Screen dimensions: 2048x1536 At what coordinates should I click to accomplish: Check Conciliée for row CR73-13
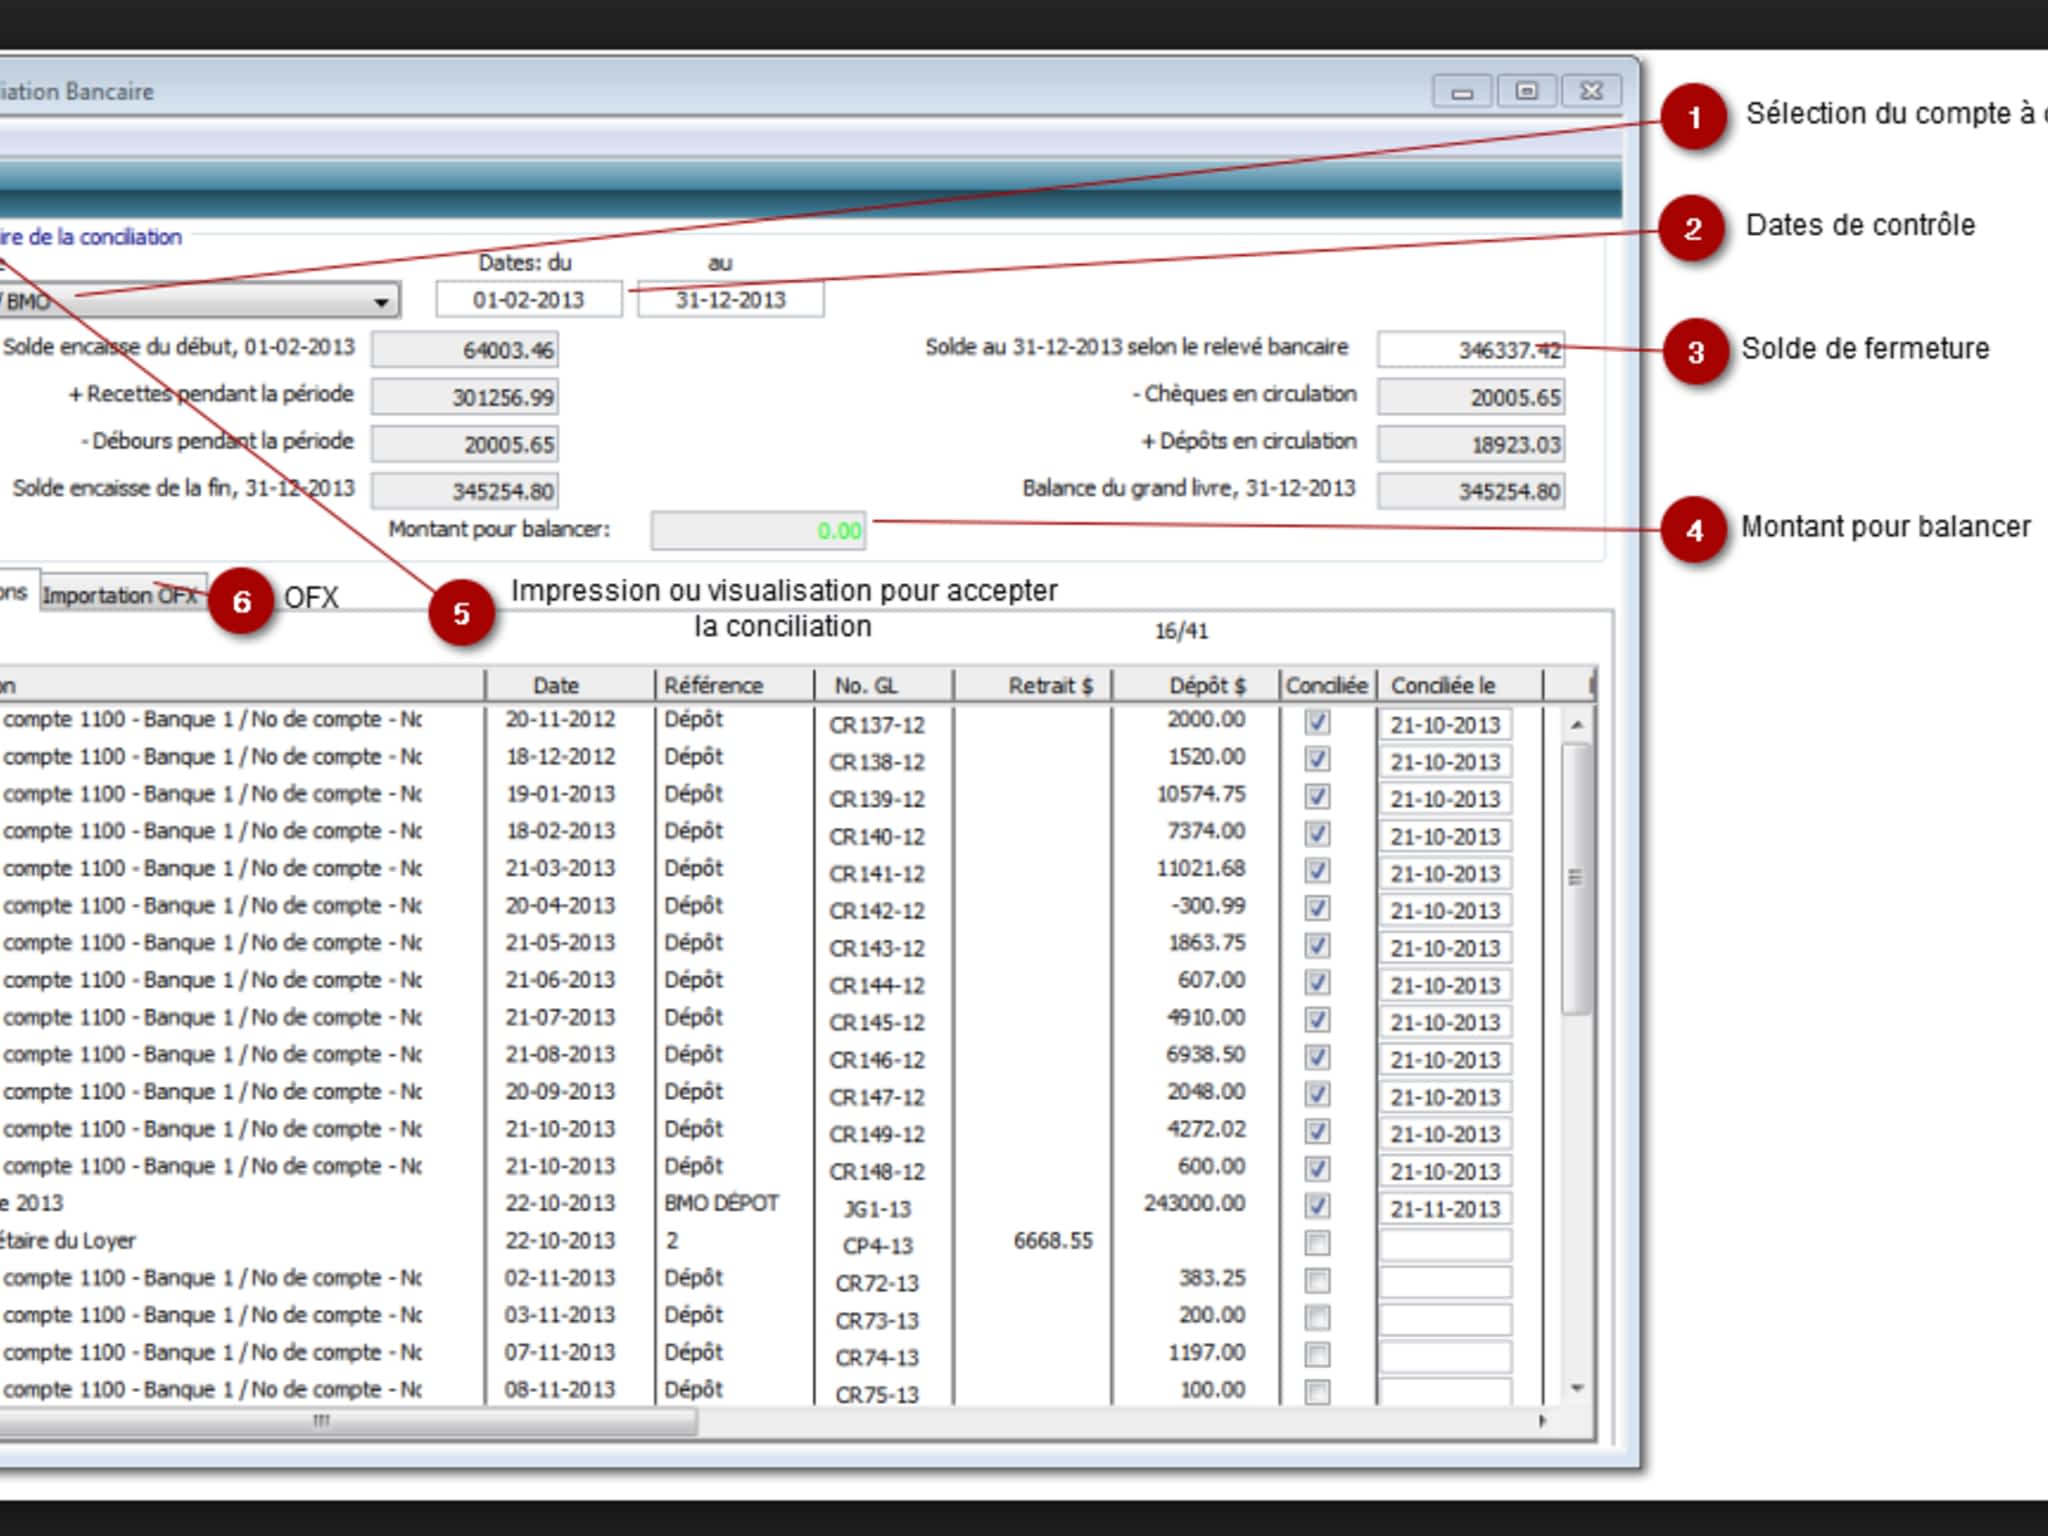(x=1318, y=1317)
